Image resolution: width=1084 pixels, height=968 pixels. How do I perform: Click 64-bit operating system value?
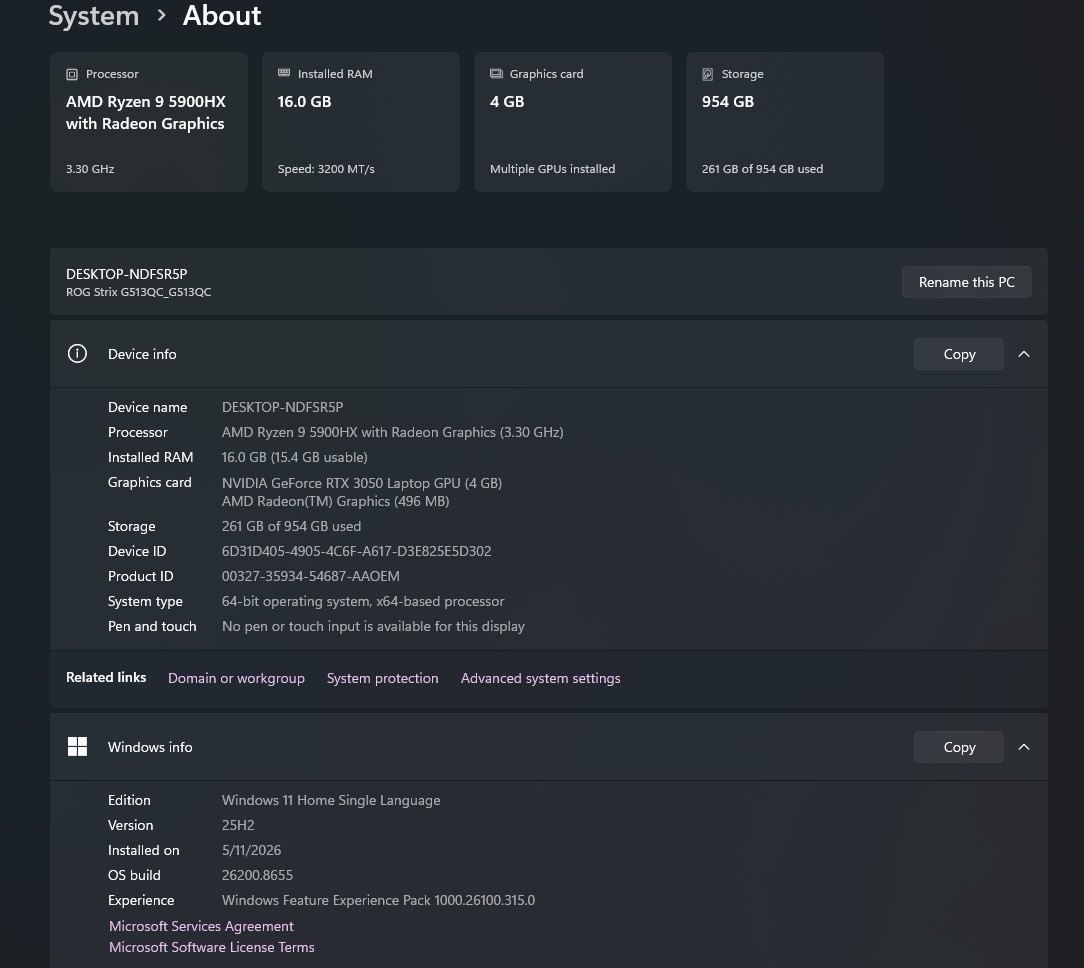(x=363, y=601)
